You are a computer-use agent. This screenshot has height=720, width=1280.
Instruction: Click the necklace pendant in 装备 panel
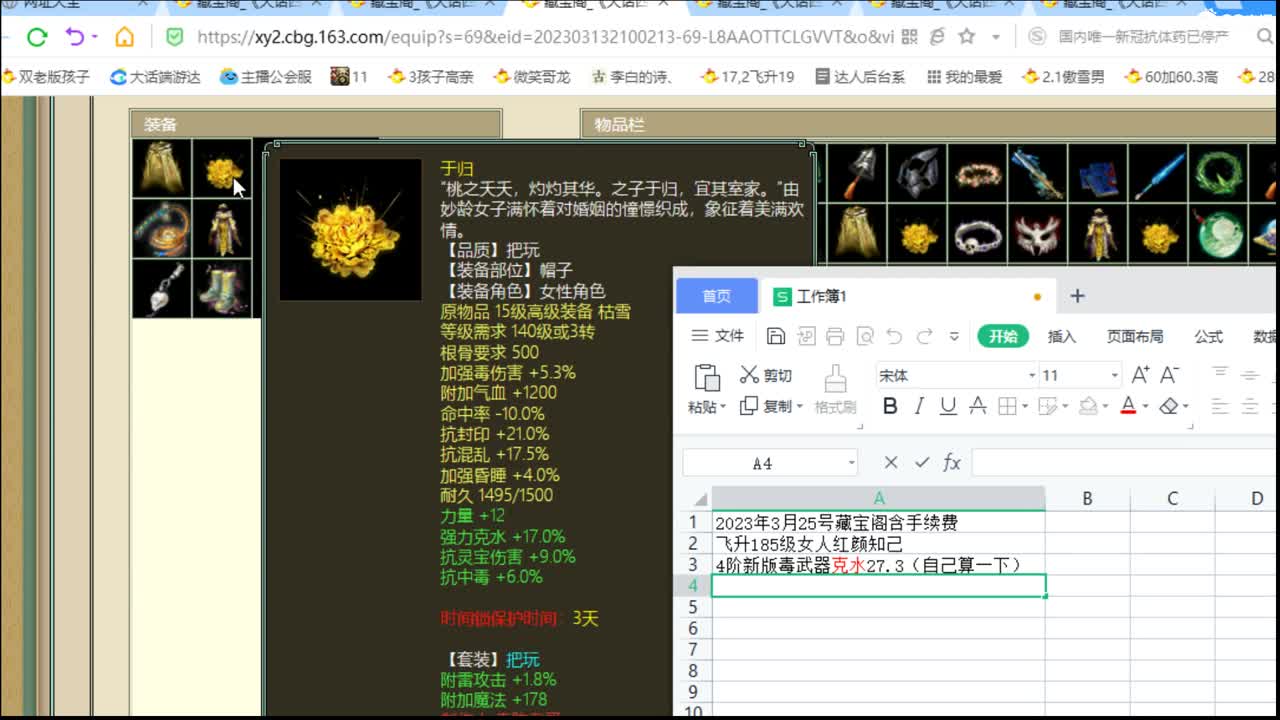(162, 289)
